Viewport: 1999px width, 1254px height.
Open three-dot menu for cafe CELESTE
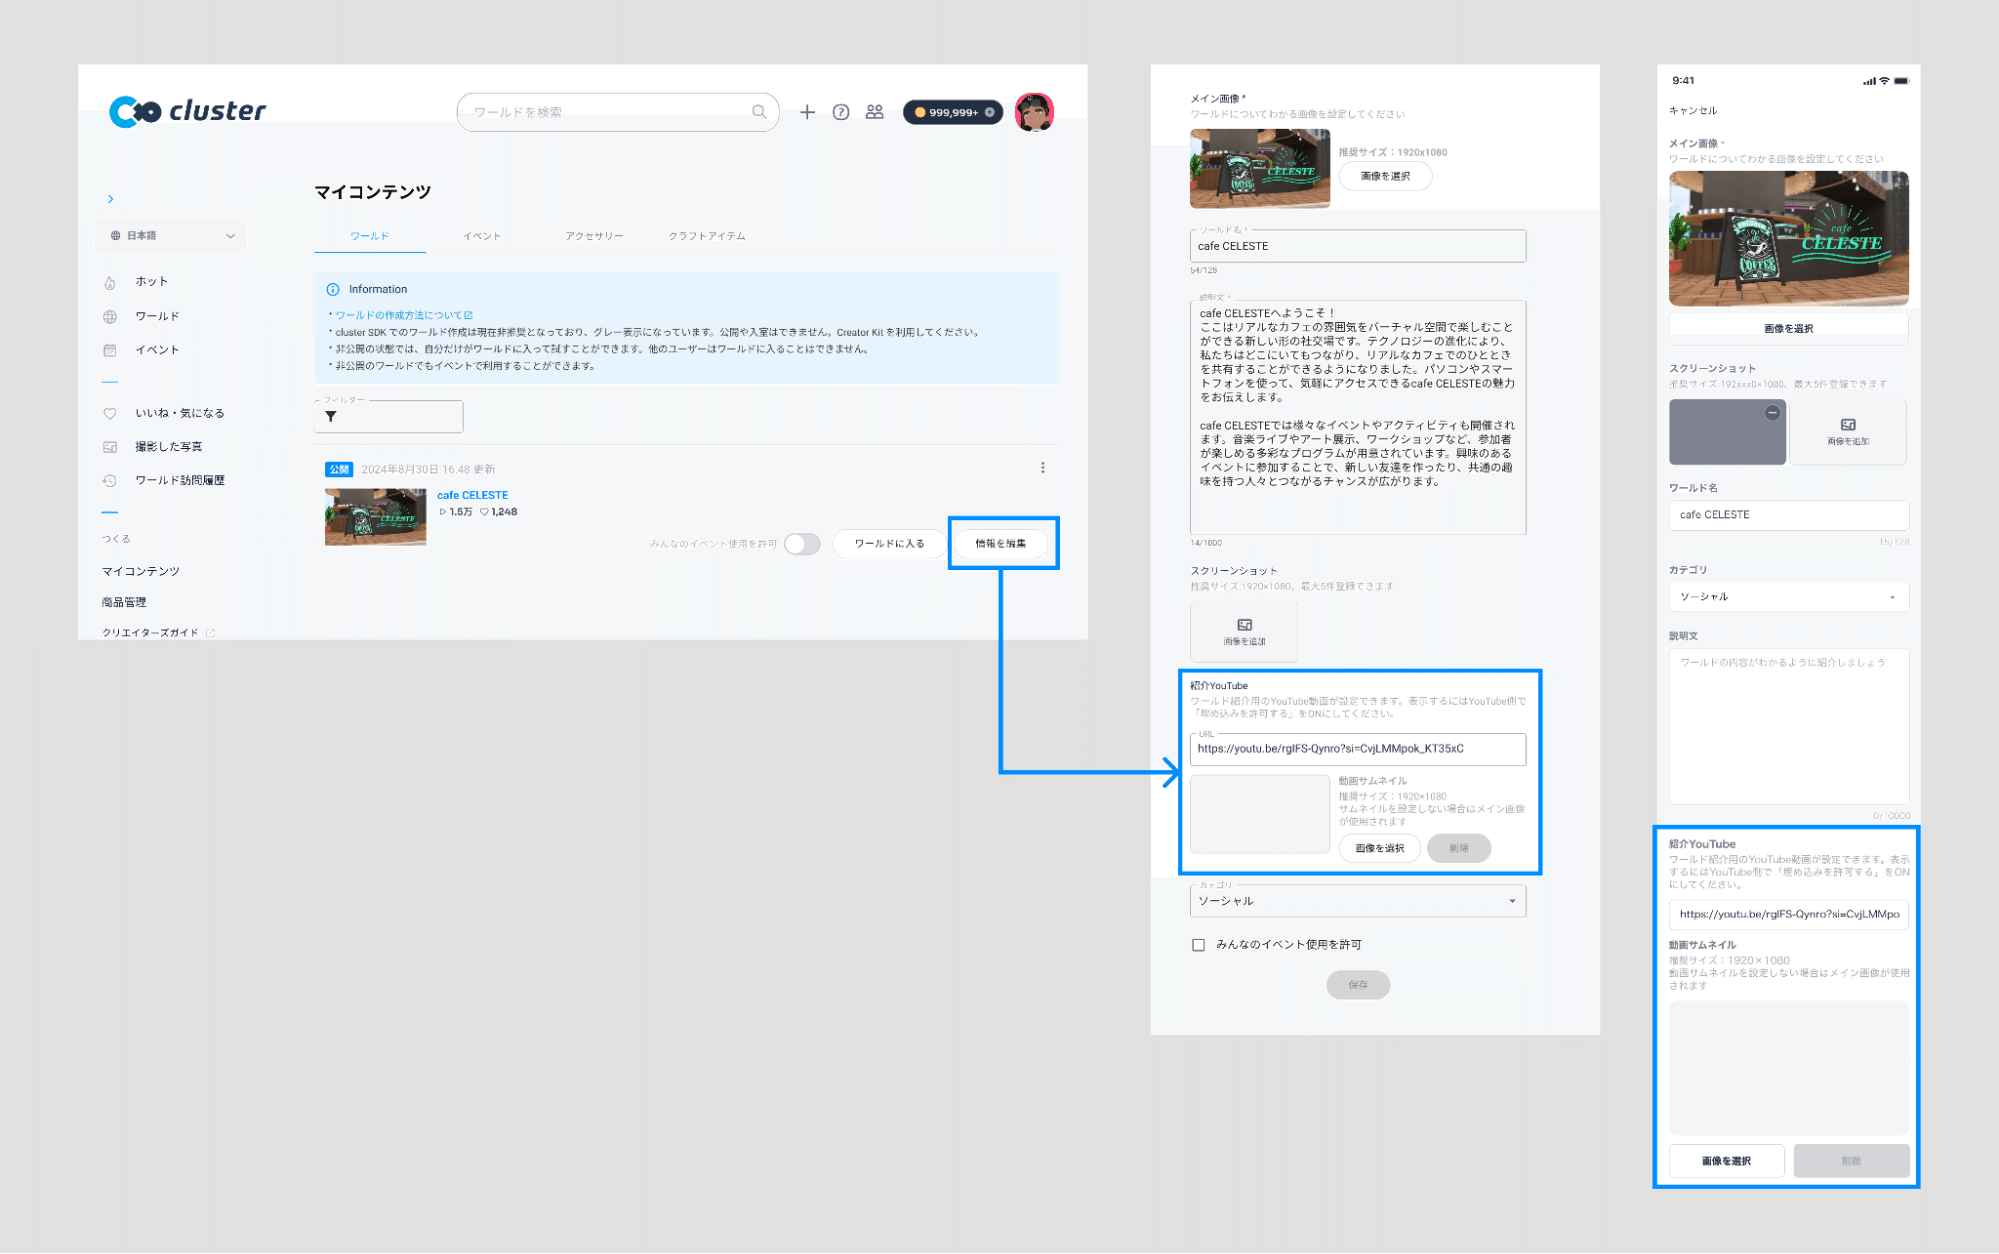pos(1042,468)
